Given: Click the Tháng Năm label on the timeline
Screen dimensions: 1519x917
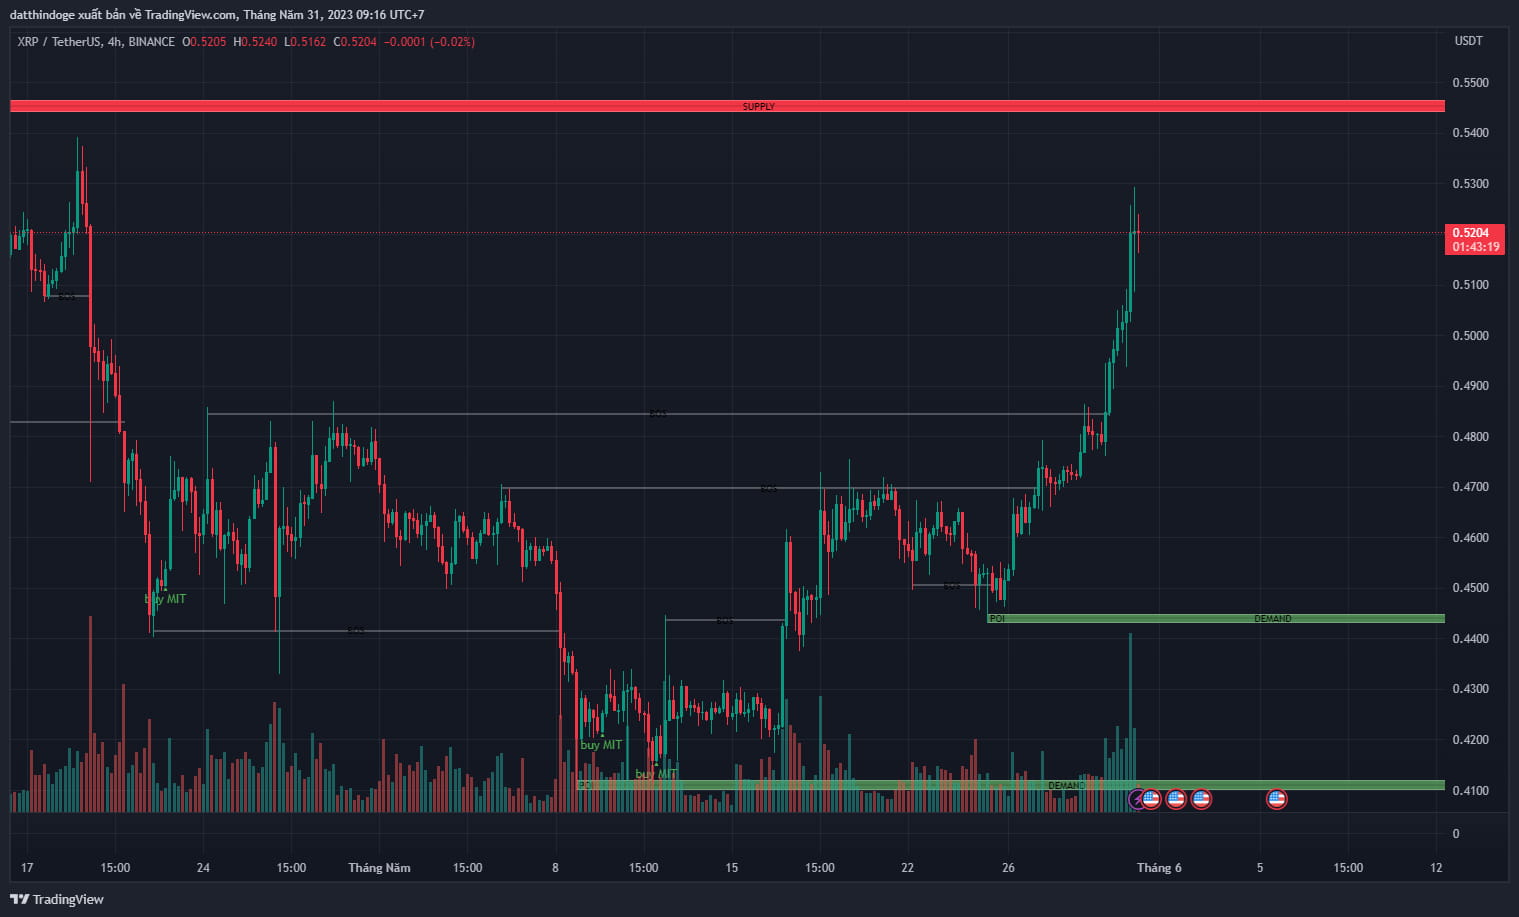Looking at the screenshot, I should click(378, 868).
